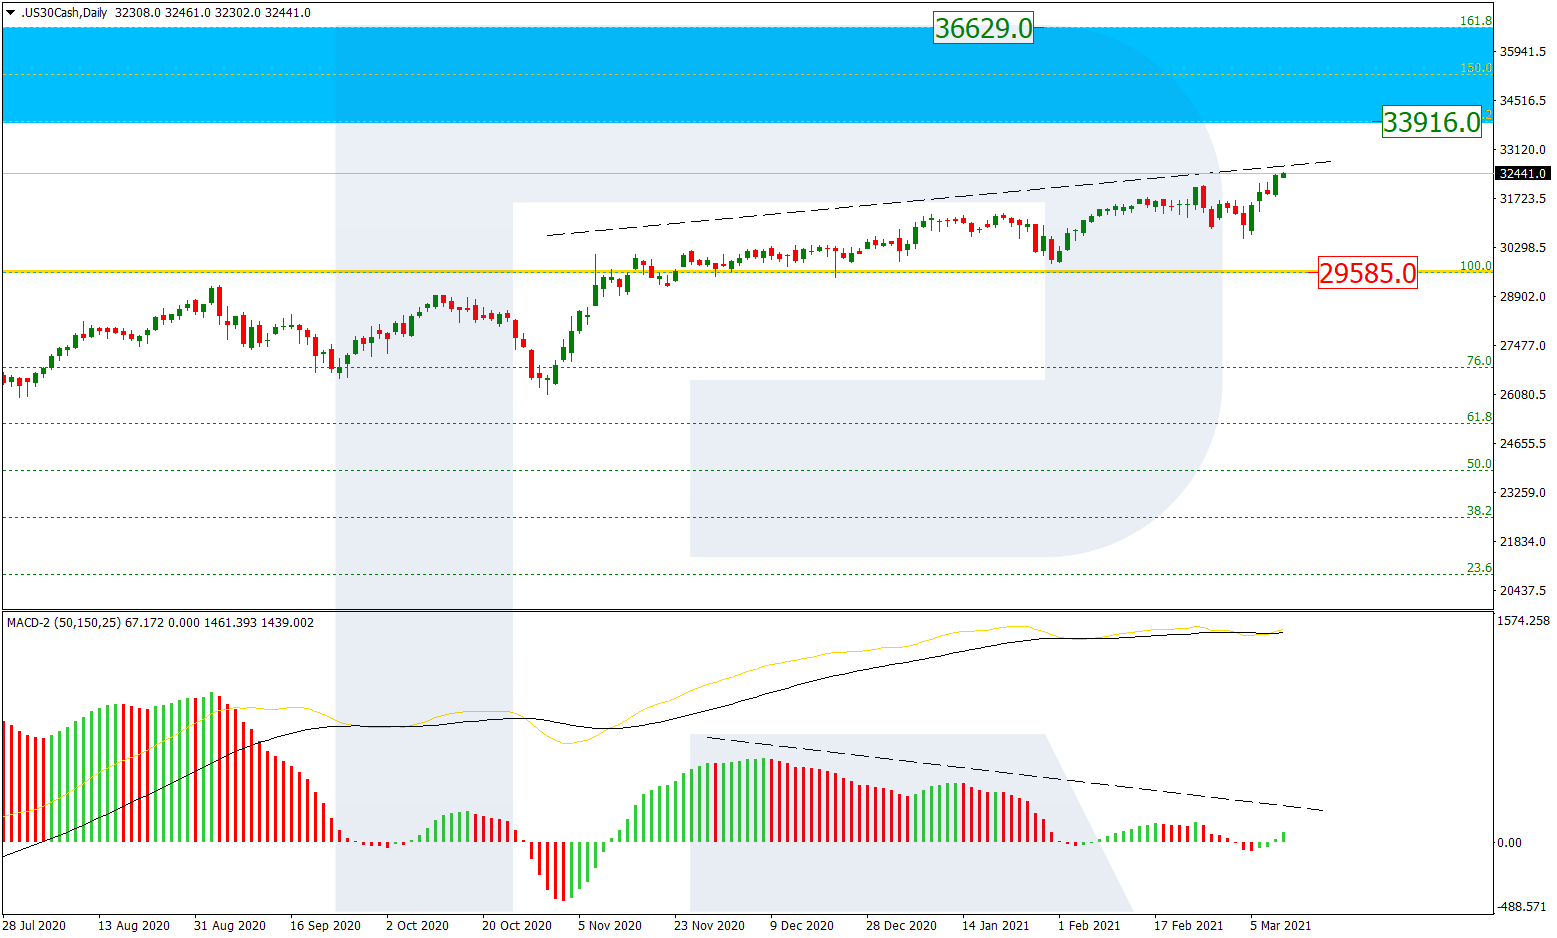Click the 24655.5 price axis value

click(x=1522, y=443)
